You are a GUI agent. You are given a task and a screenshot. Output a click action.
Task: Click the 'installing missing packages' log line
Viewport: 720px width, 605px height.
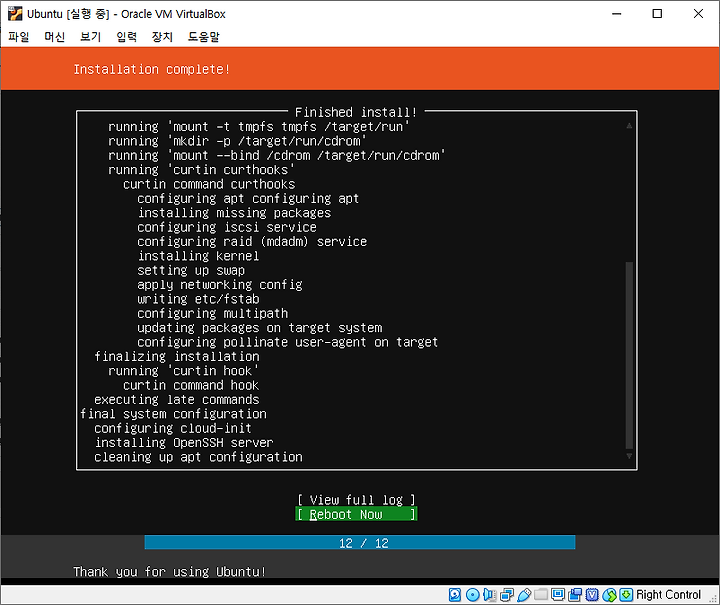[x=234, y=213]
